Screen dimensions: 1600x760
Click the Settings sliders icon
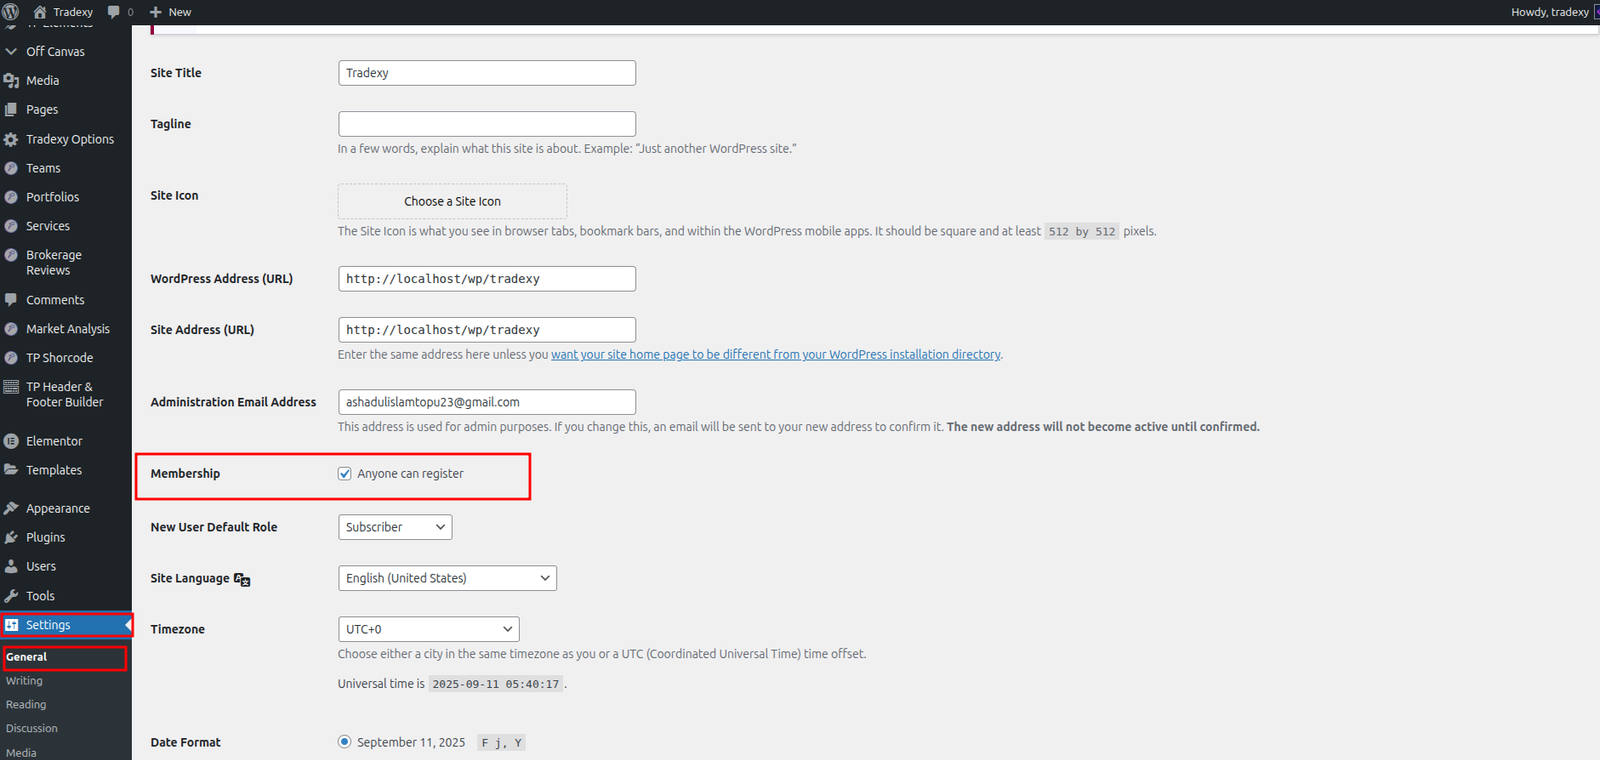[12, 625]
